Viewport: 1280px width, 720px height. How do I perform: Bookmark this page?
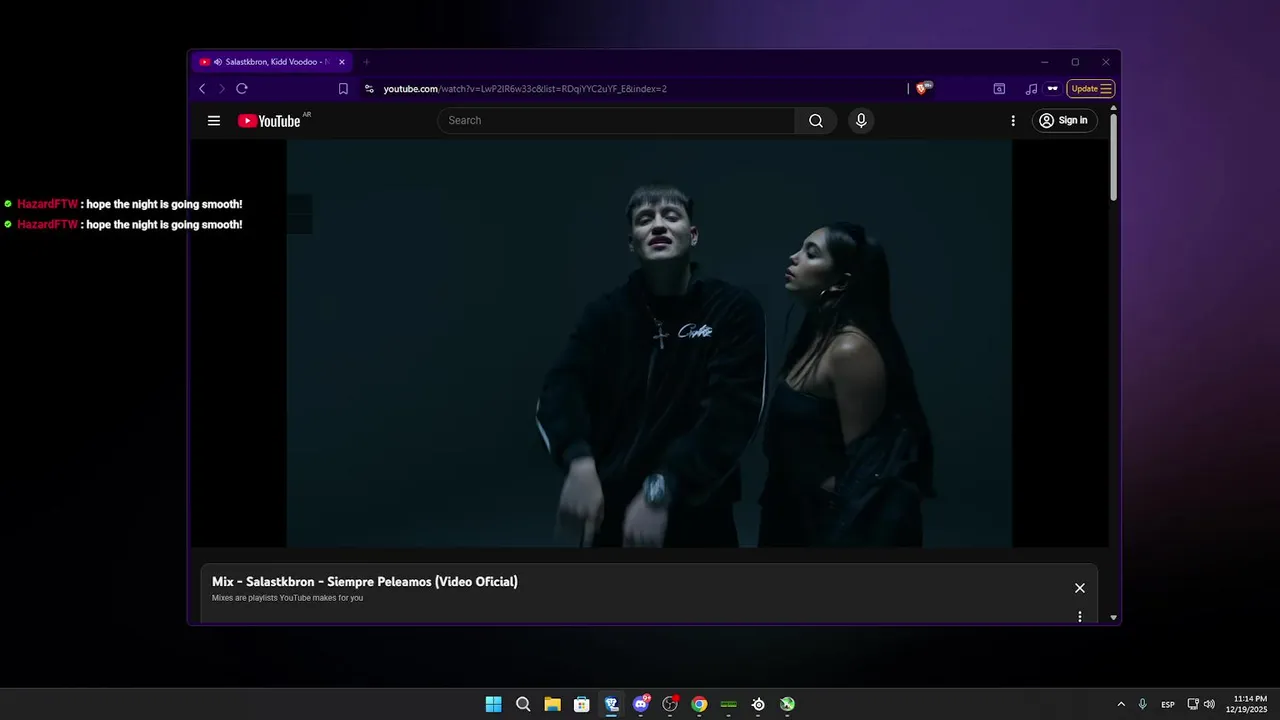click(x=343, y=89)
